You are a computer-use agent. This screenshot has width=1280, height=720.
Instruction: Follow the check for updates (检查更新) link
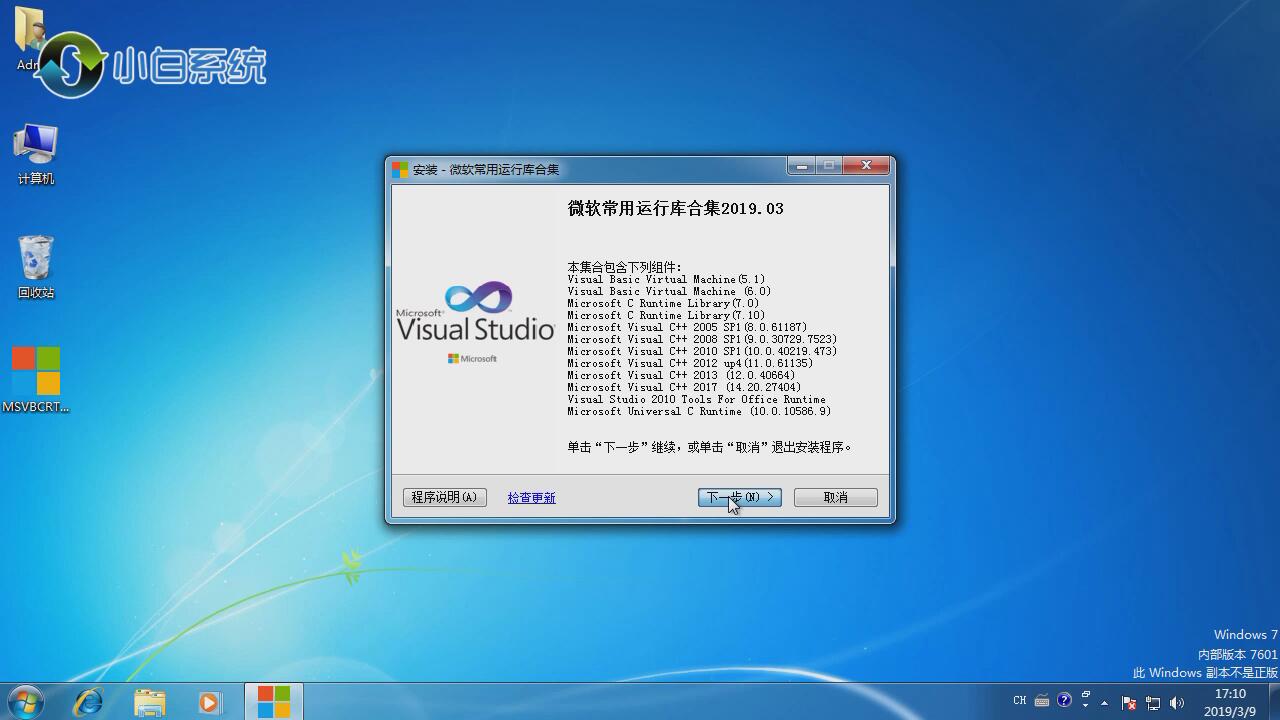tap(531, 498)
